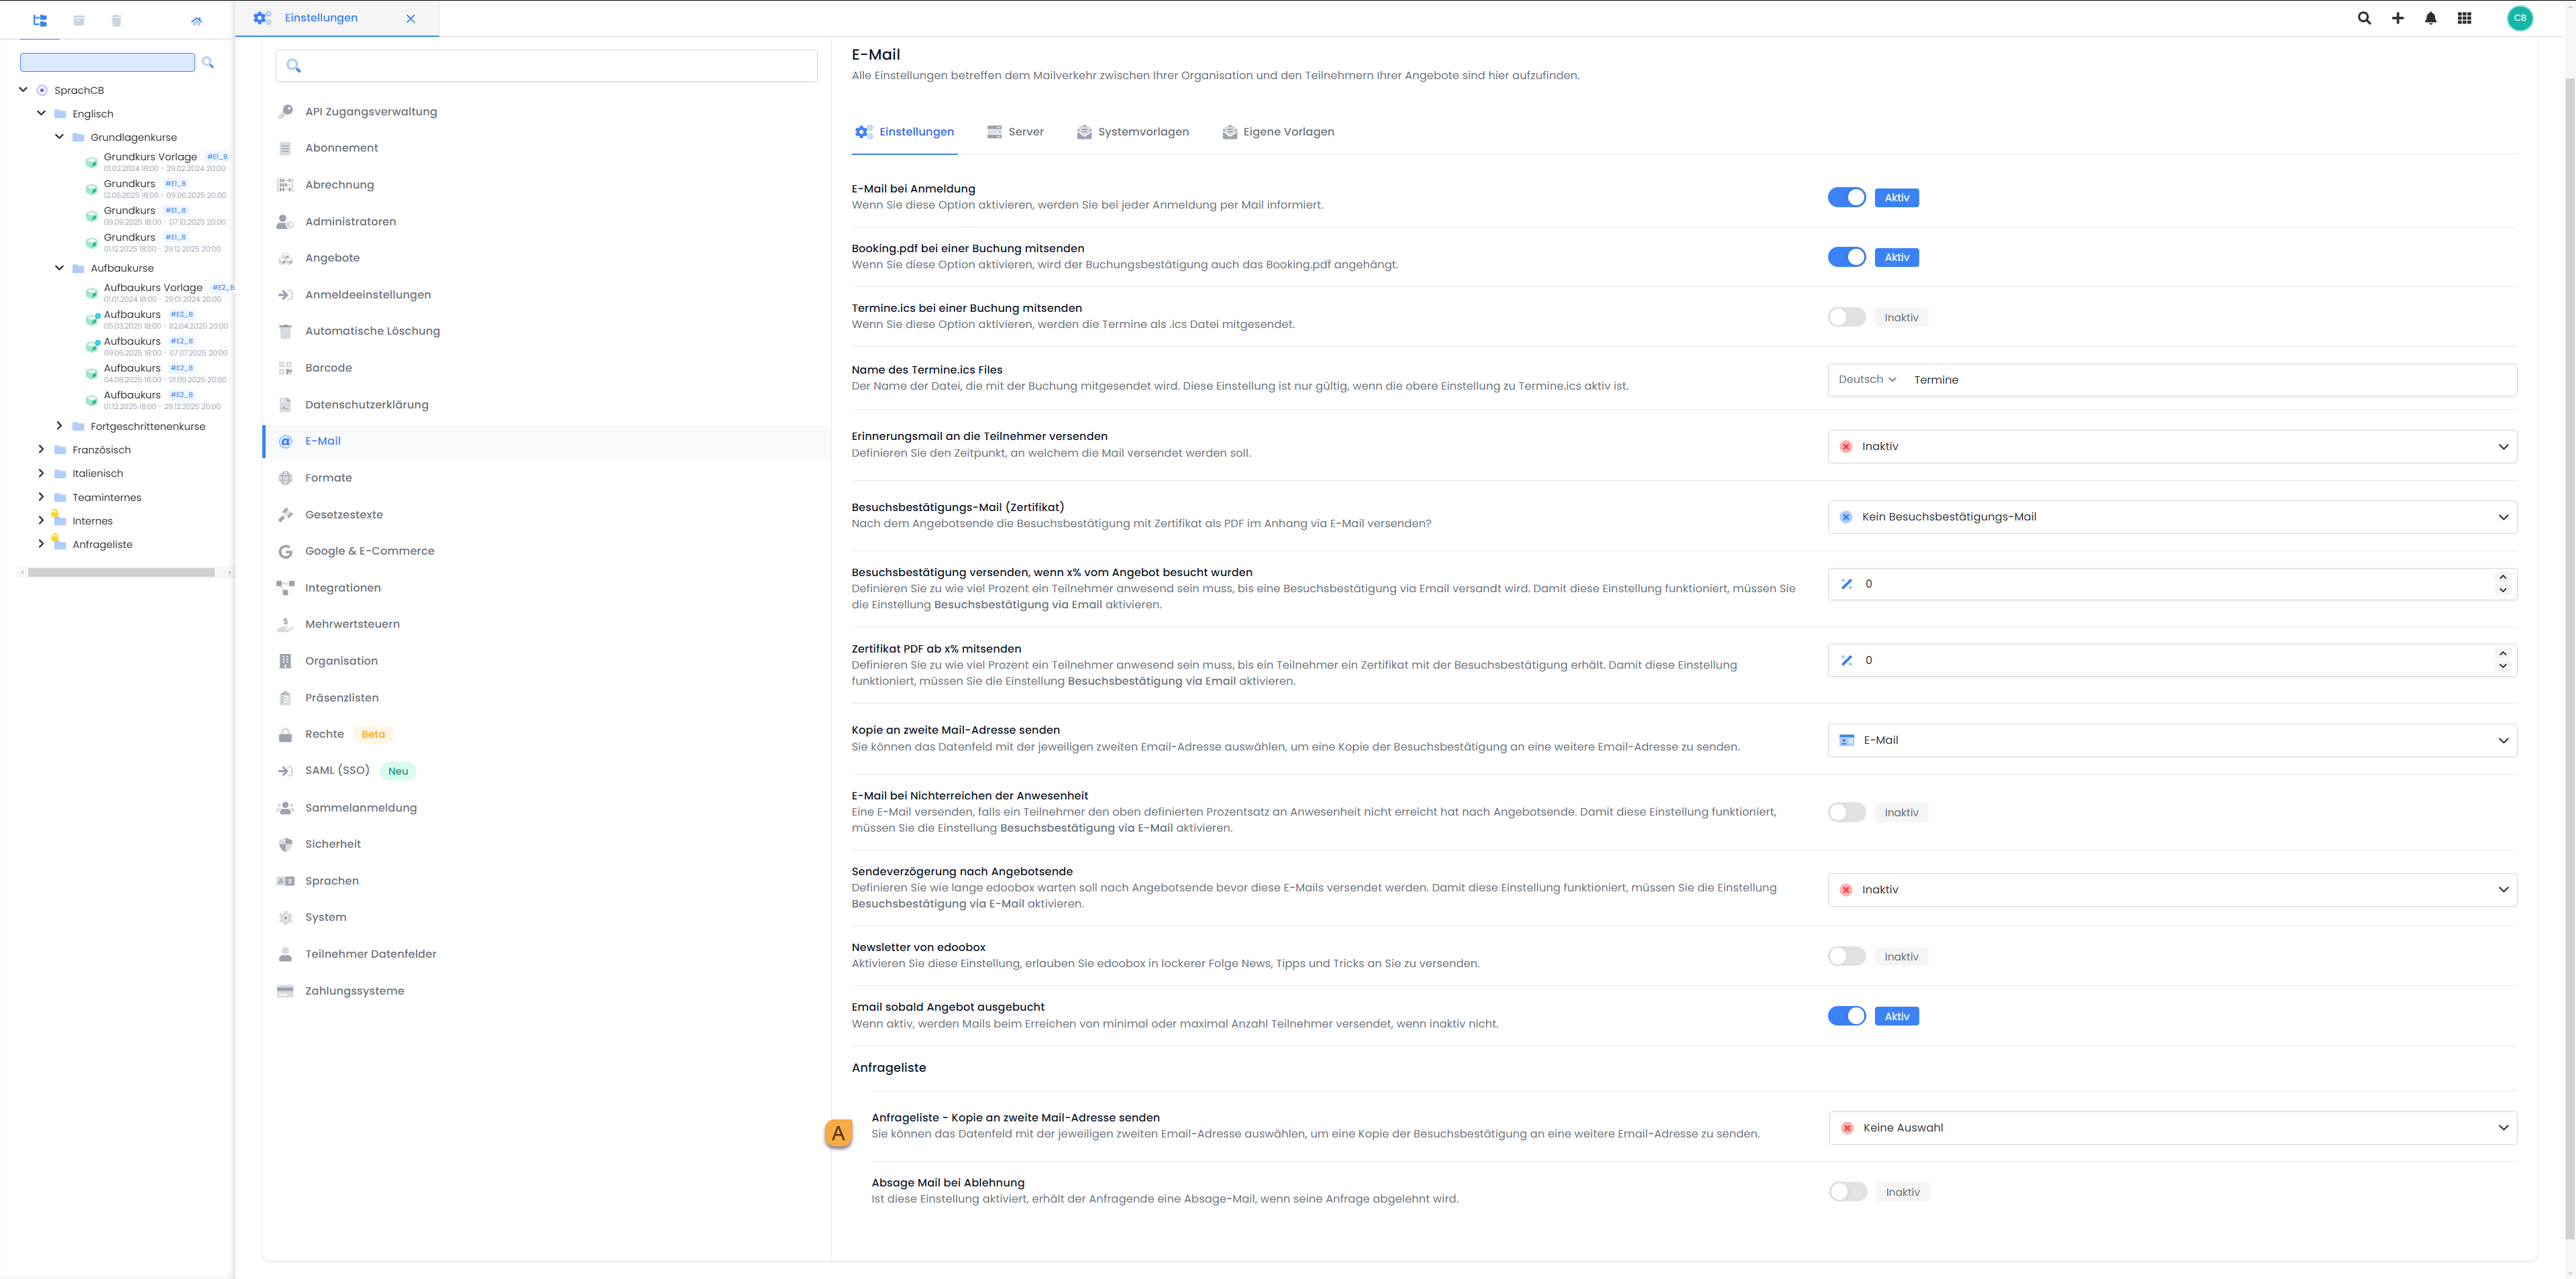This screenshot has width=2576, height=1279.
Task: Expand the Französisch folder
Action: pyautogui.click(x=41, y=449)
